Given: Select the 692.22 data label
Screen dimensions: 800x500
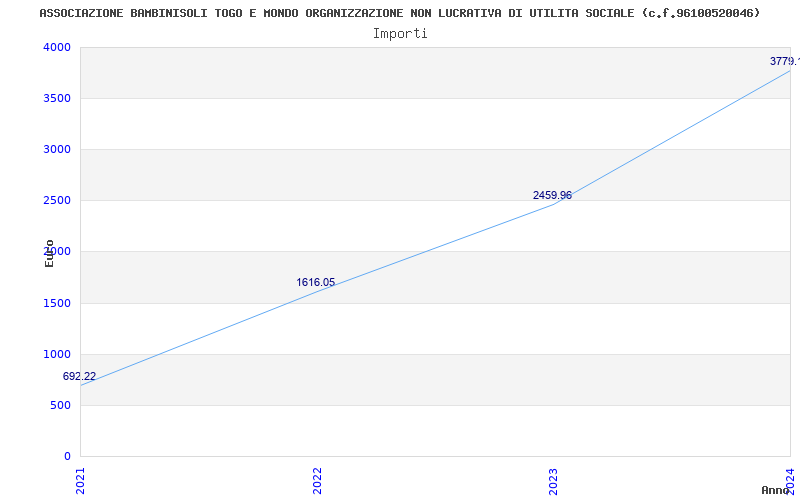Looking at the screenshot, I should pos(79,377).
